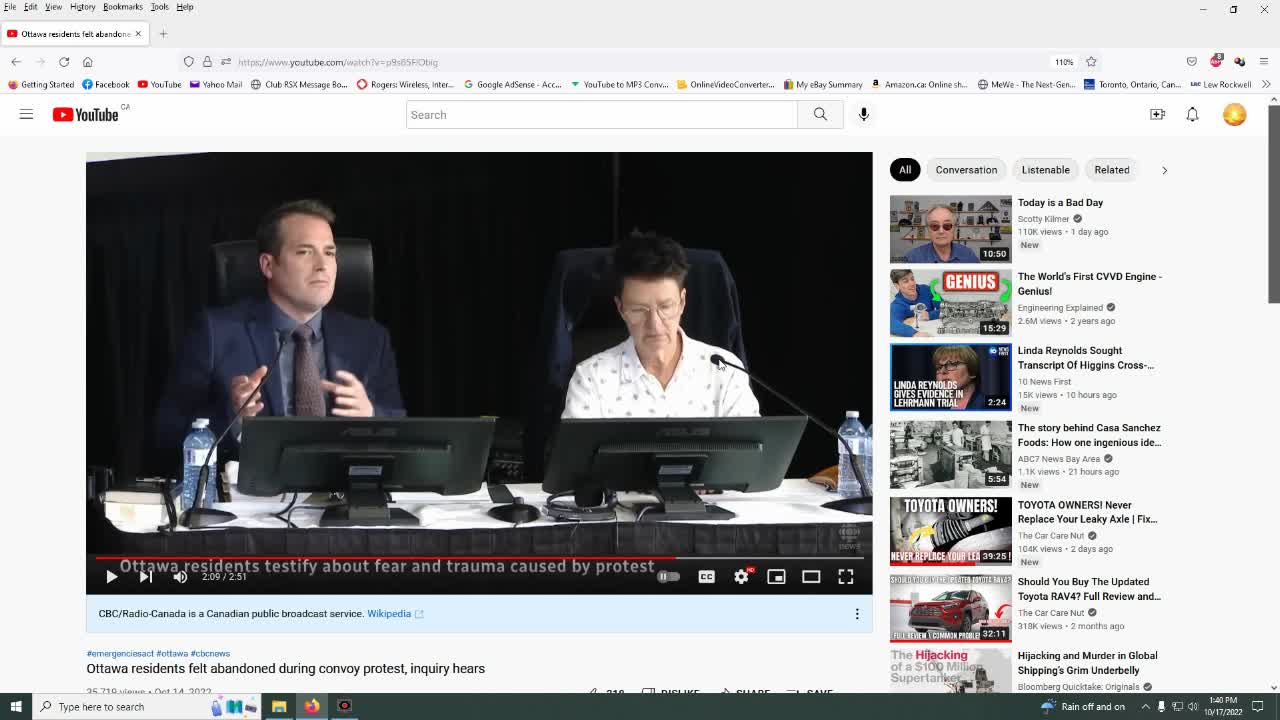The image size is (1280, 720).
Task: Skip to next video button
Action: 146,577
